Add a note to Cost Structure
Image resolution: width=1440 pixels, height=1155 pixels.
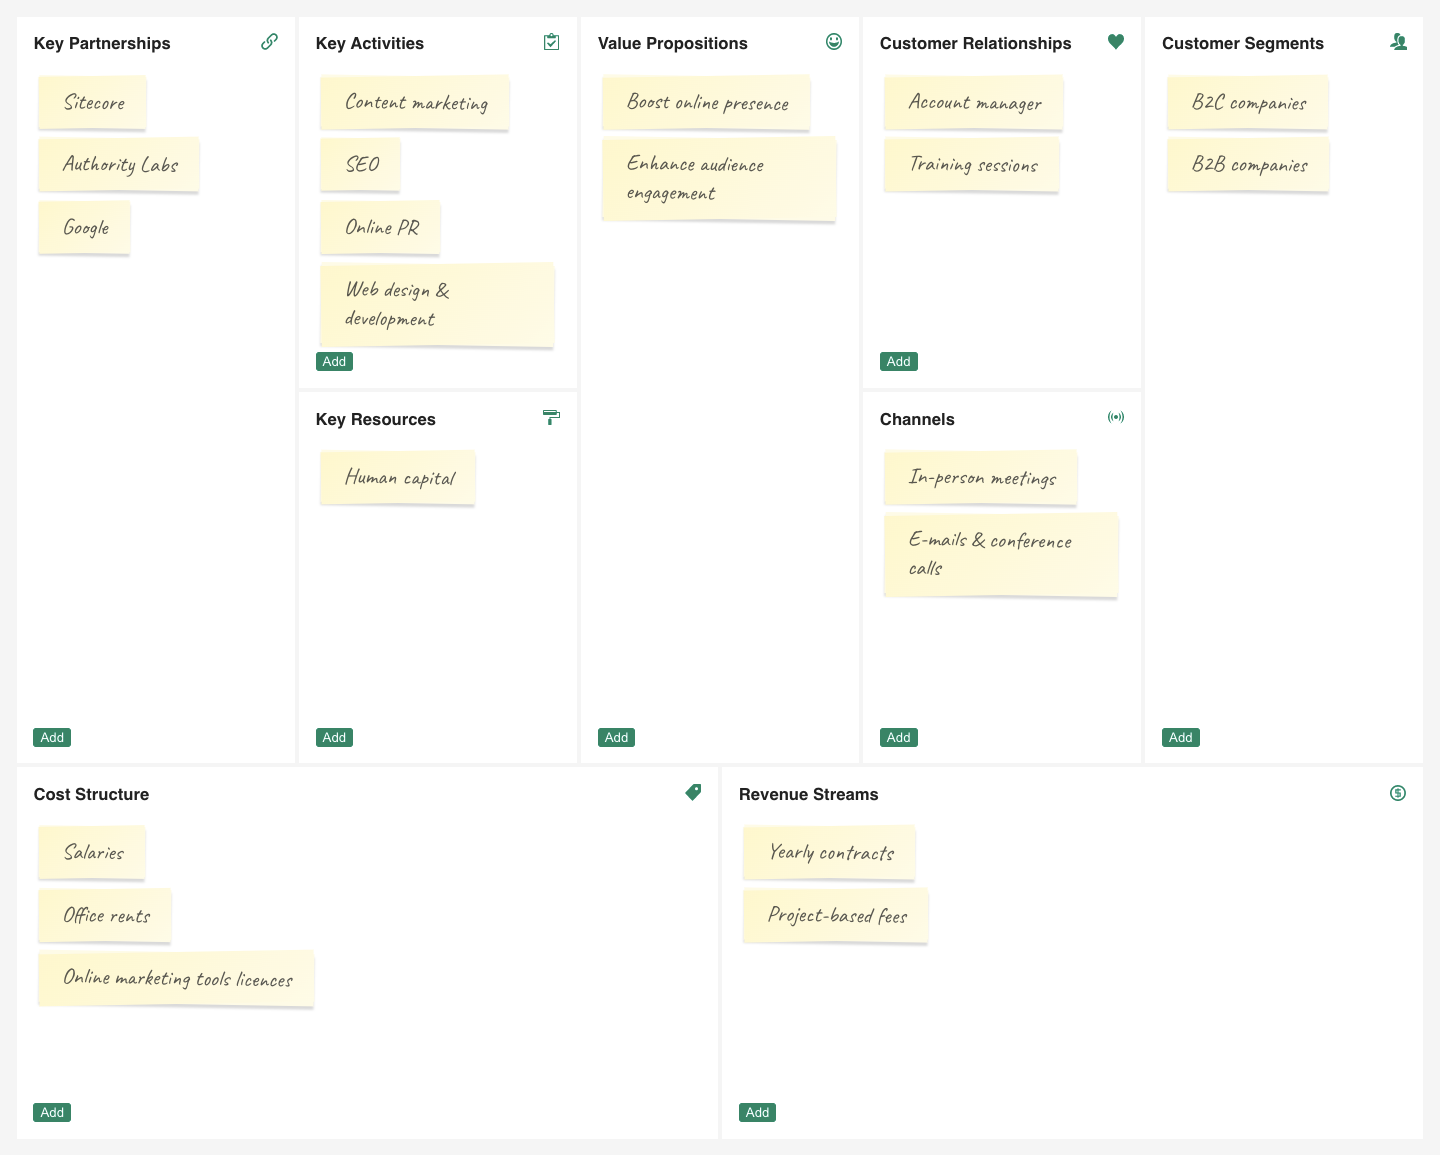coord(51,1112)
